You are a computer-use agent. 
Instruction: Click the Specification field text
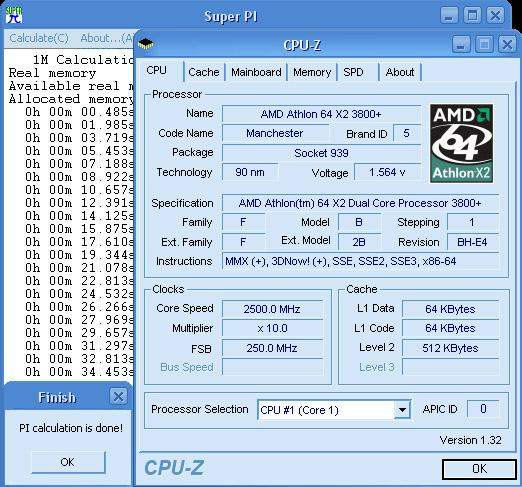(x=360, y=203)
